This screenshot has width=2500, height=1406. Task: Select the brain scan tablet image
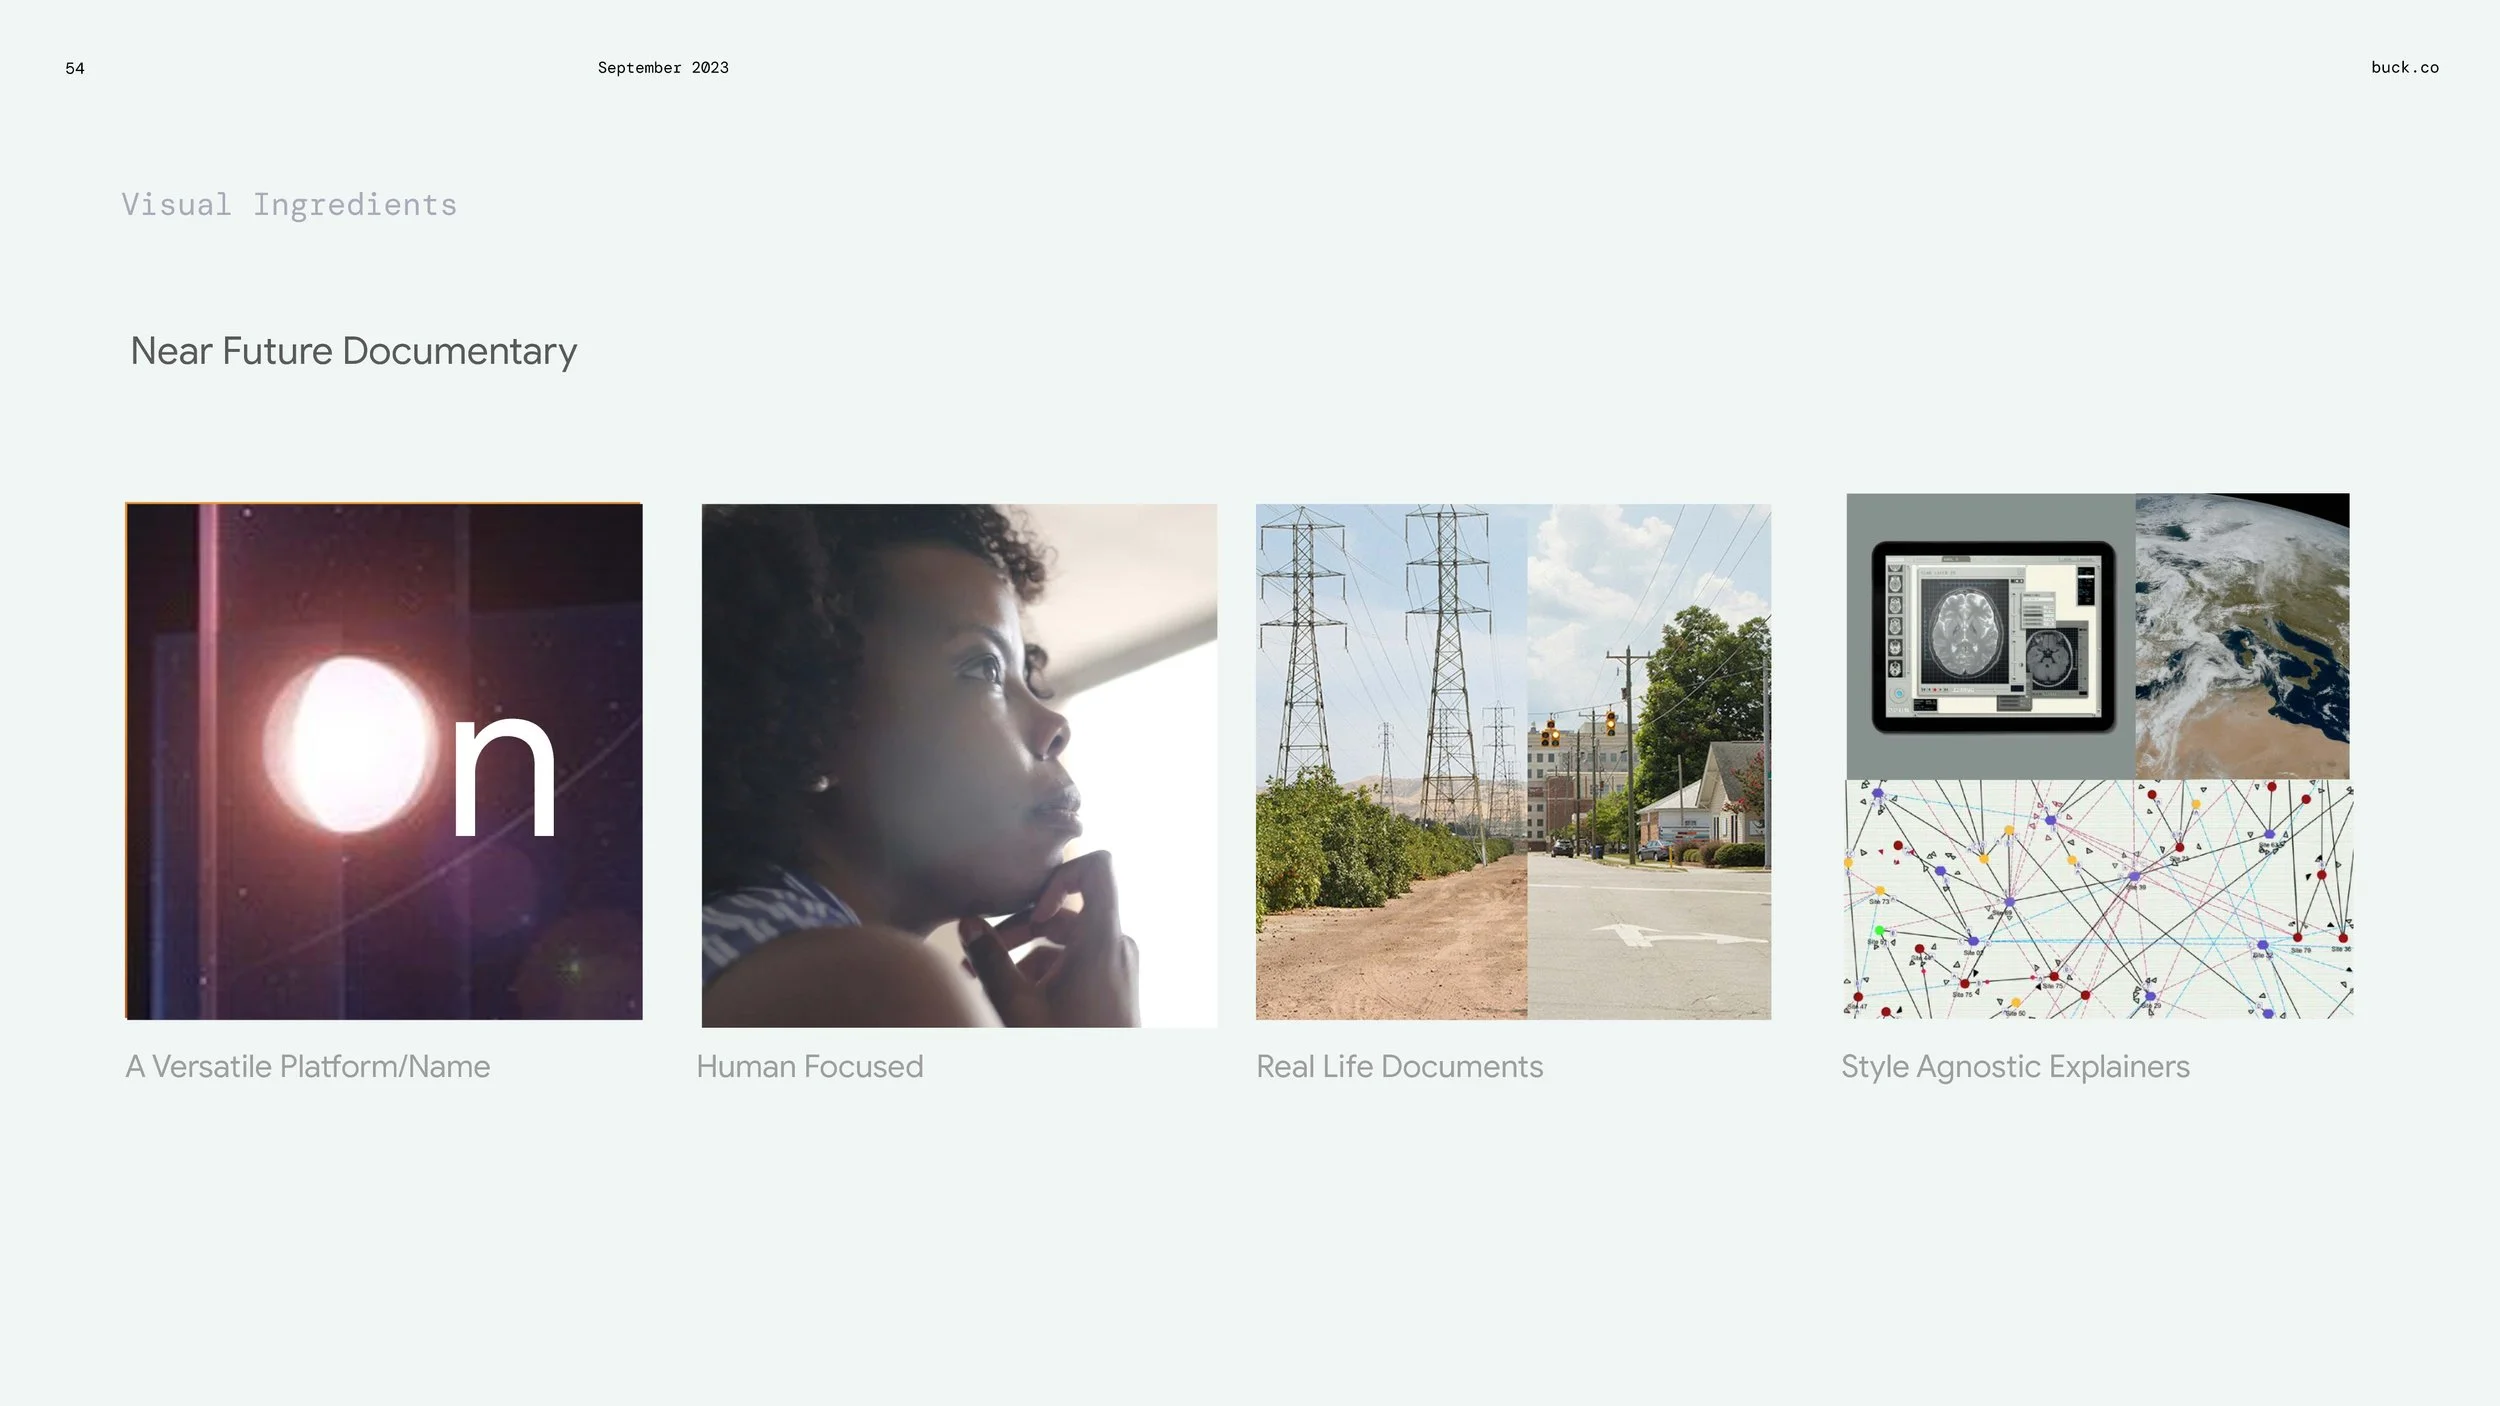point(1991,636)
